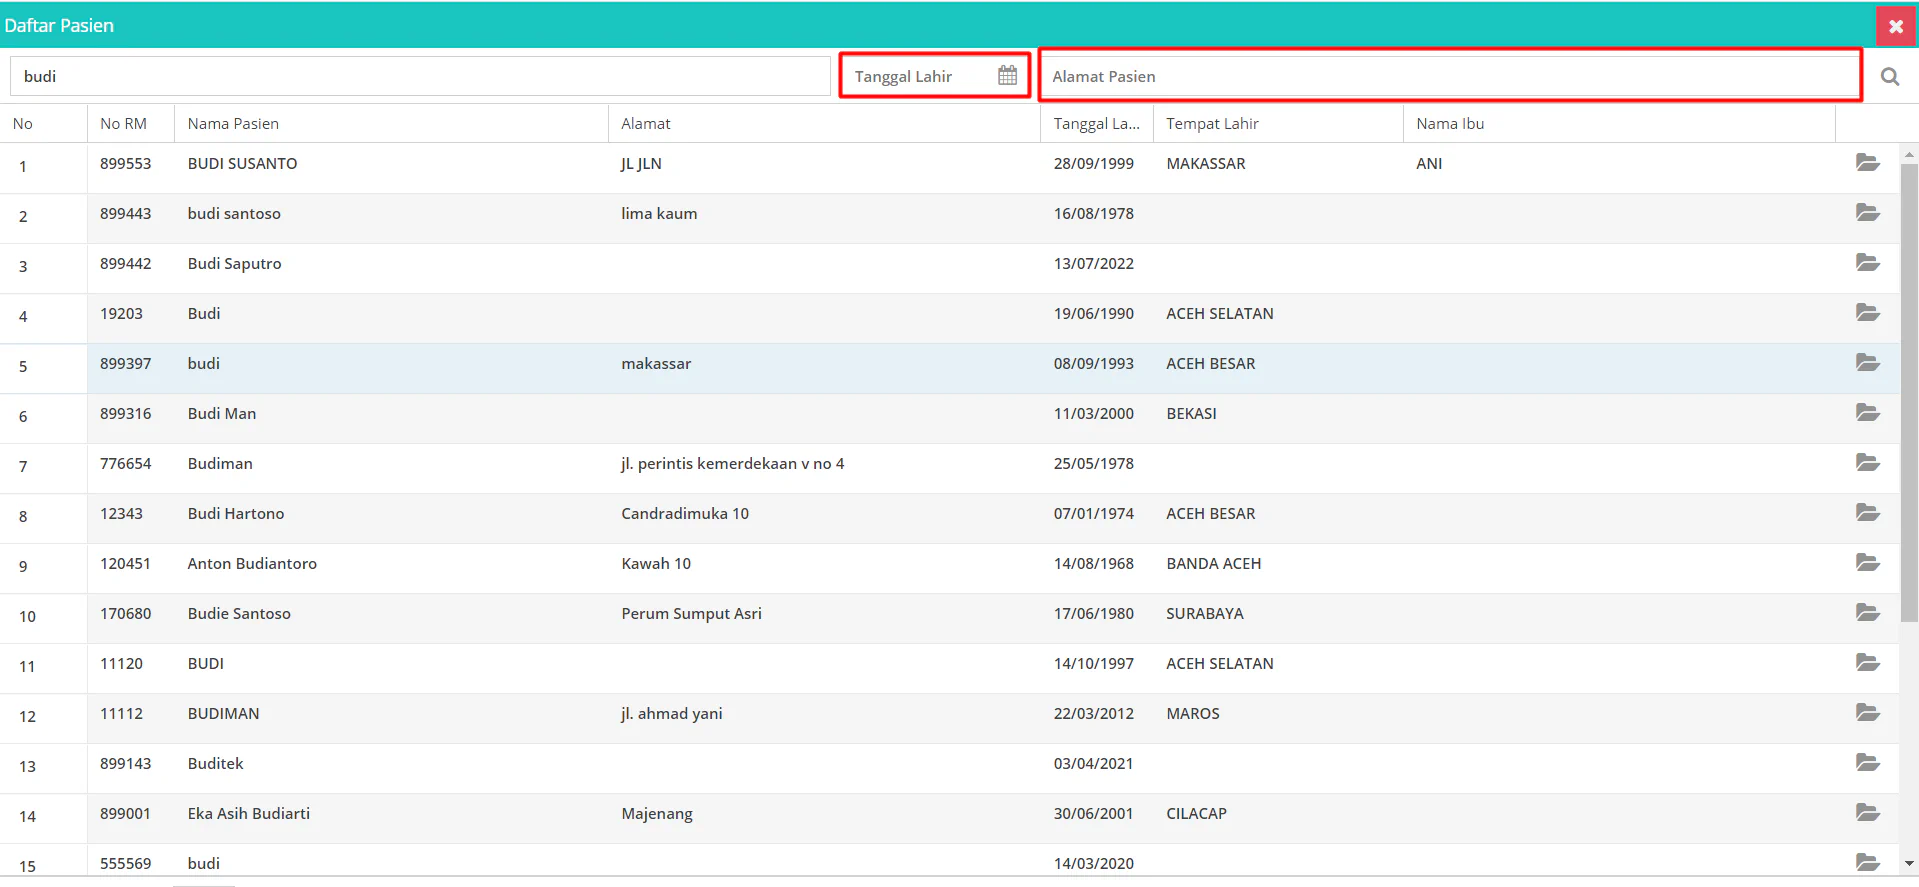Close the Daftar Pasien dialog
This screenshot has height=887, width=1919.
tap(1896, 26)
